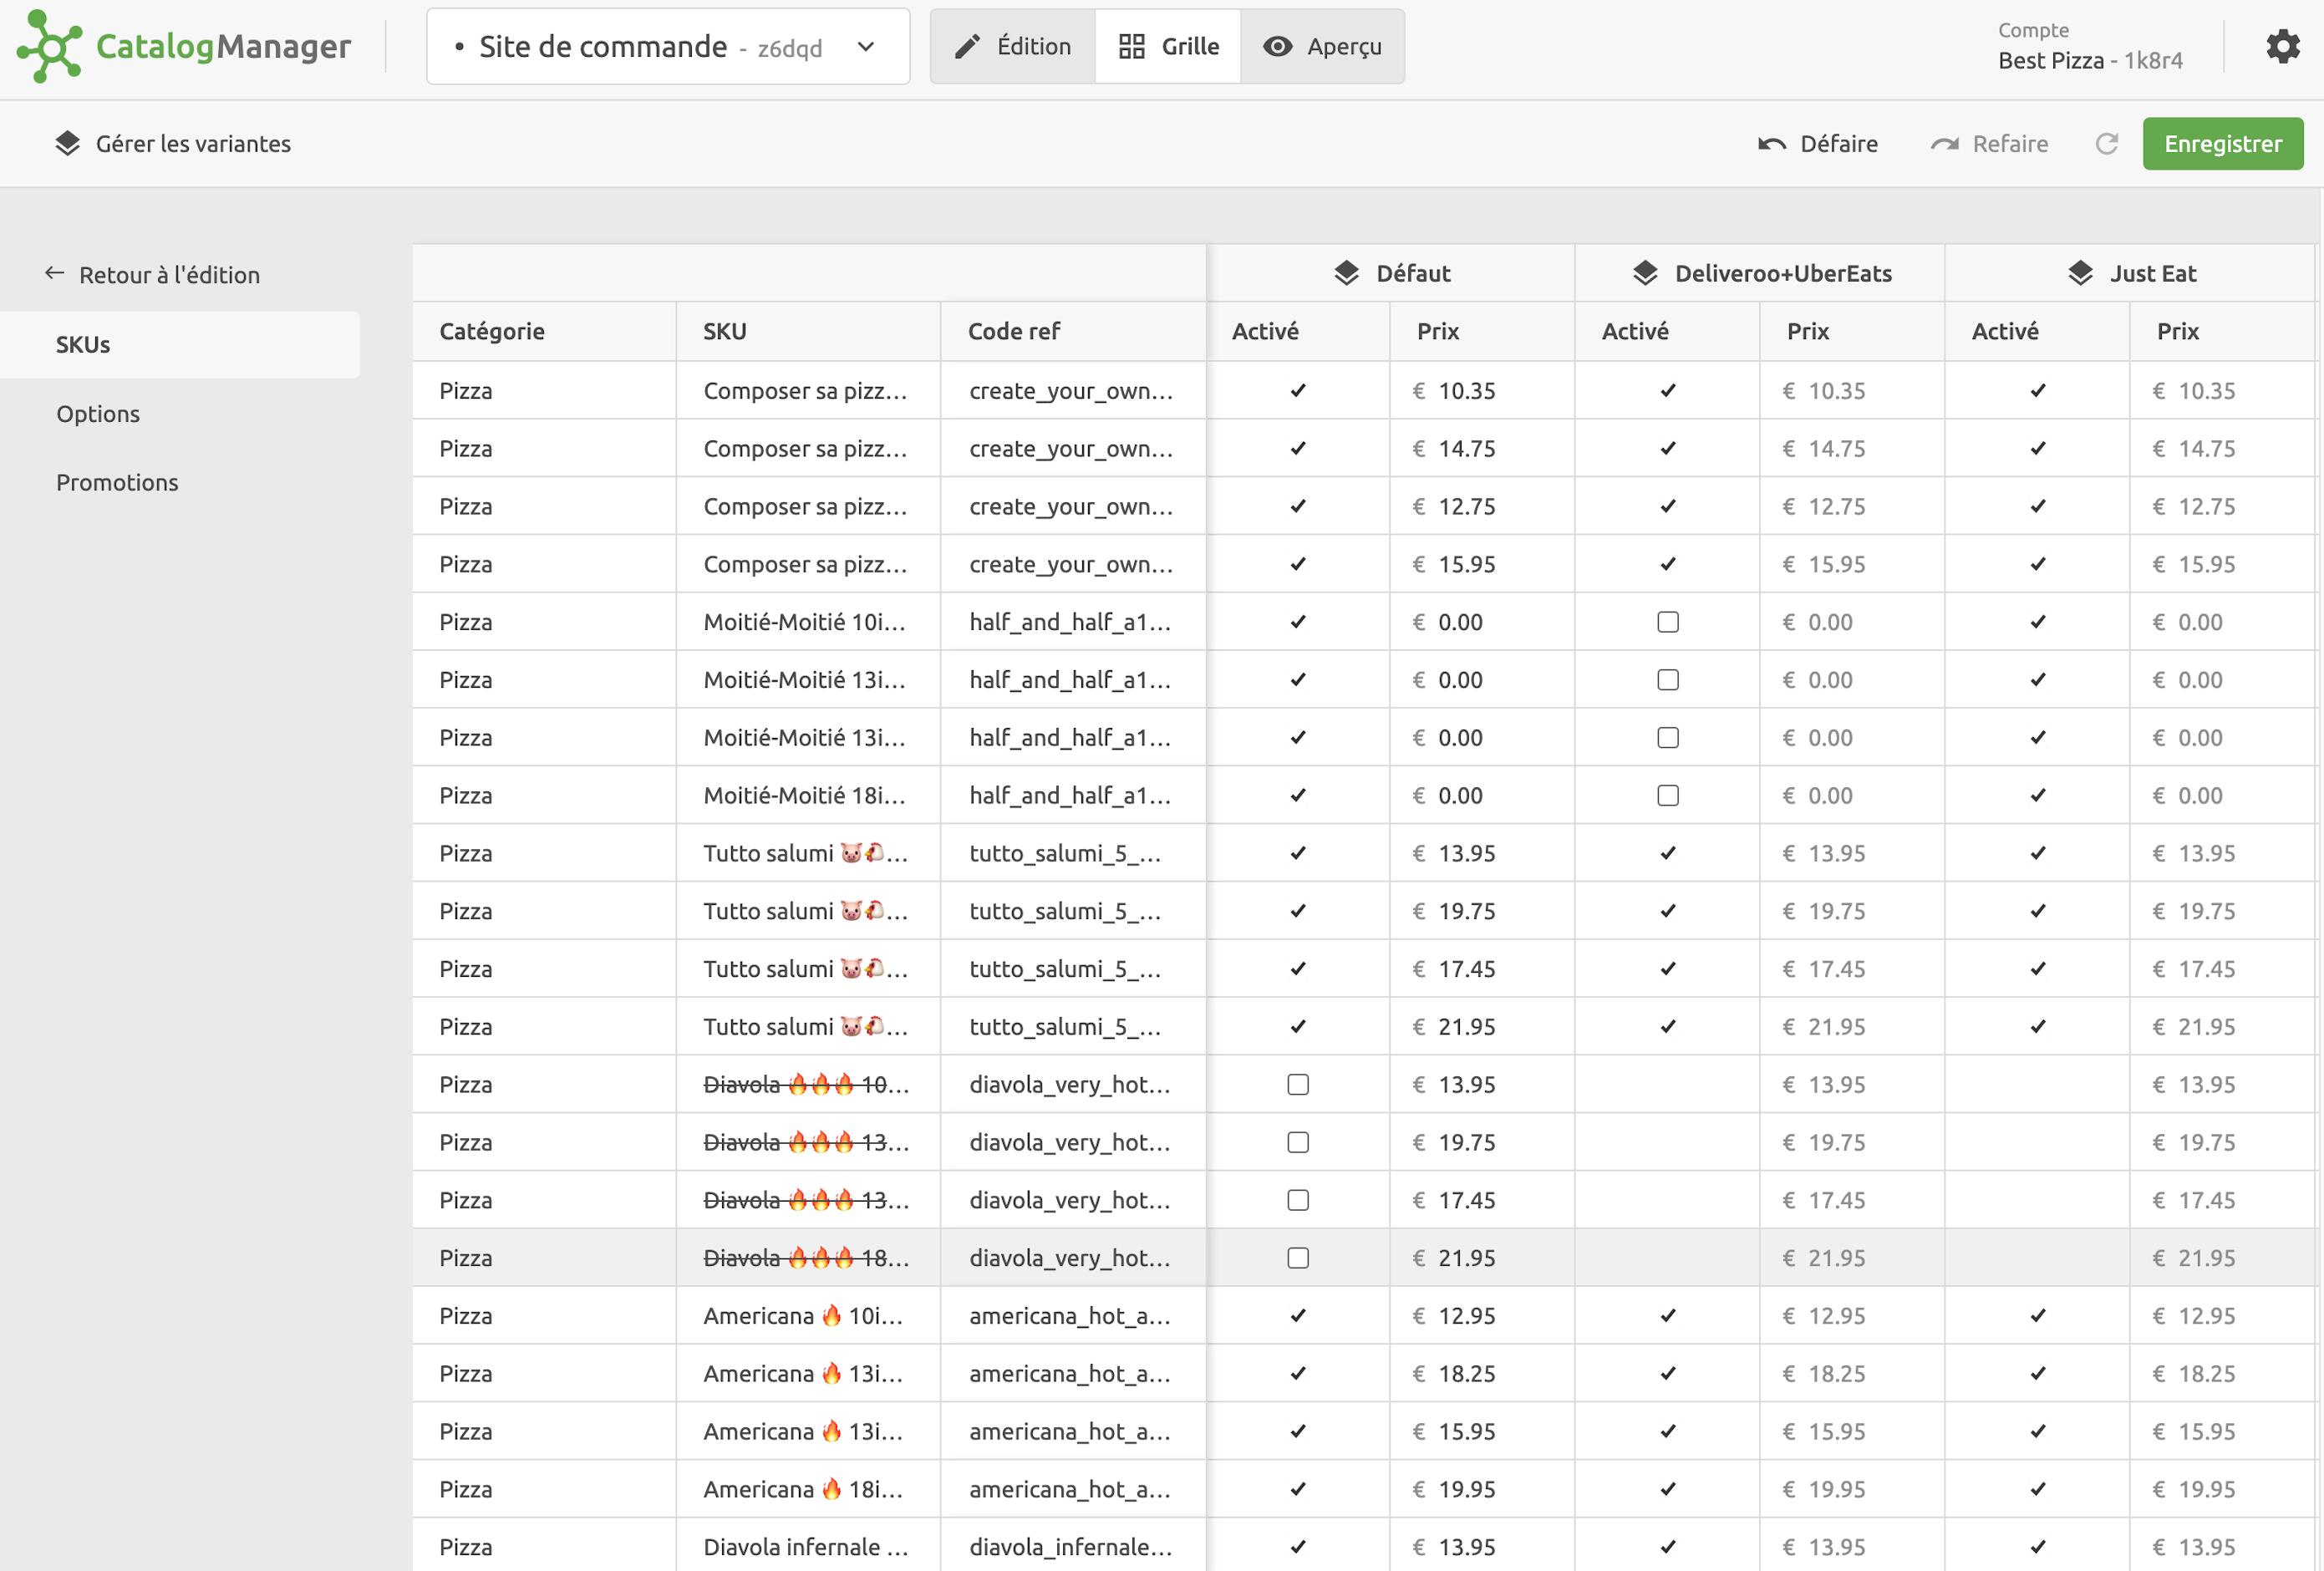Uncheck Just Eat Activé for Moitié-Moitié 10i row
The height and width of the screenshot is (1571, 2324).
tap(2038, 622)
